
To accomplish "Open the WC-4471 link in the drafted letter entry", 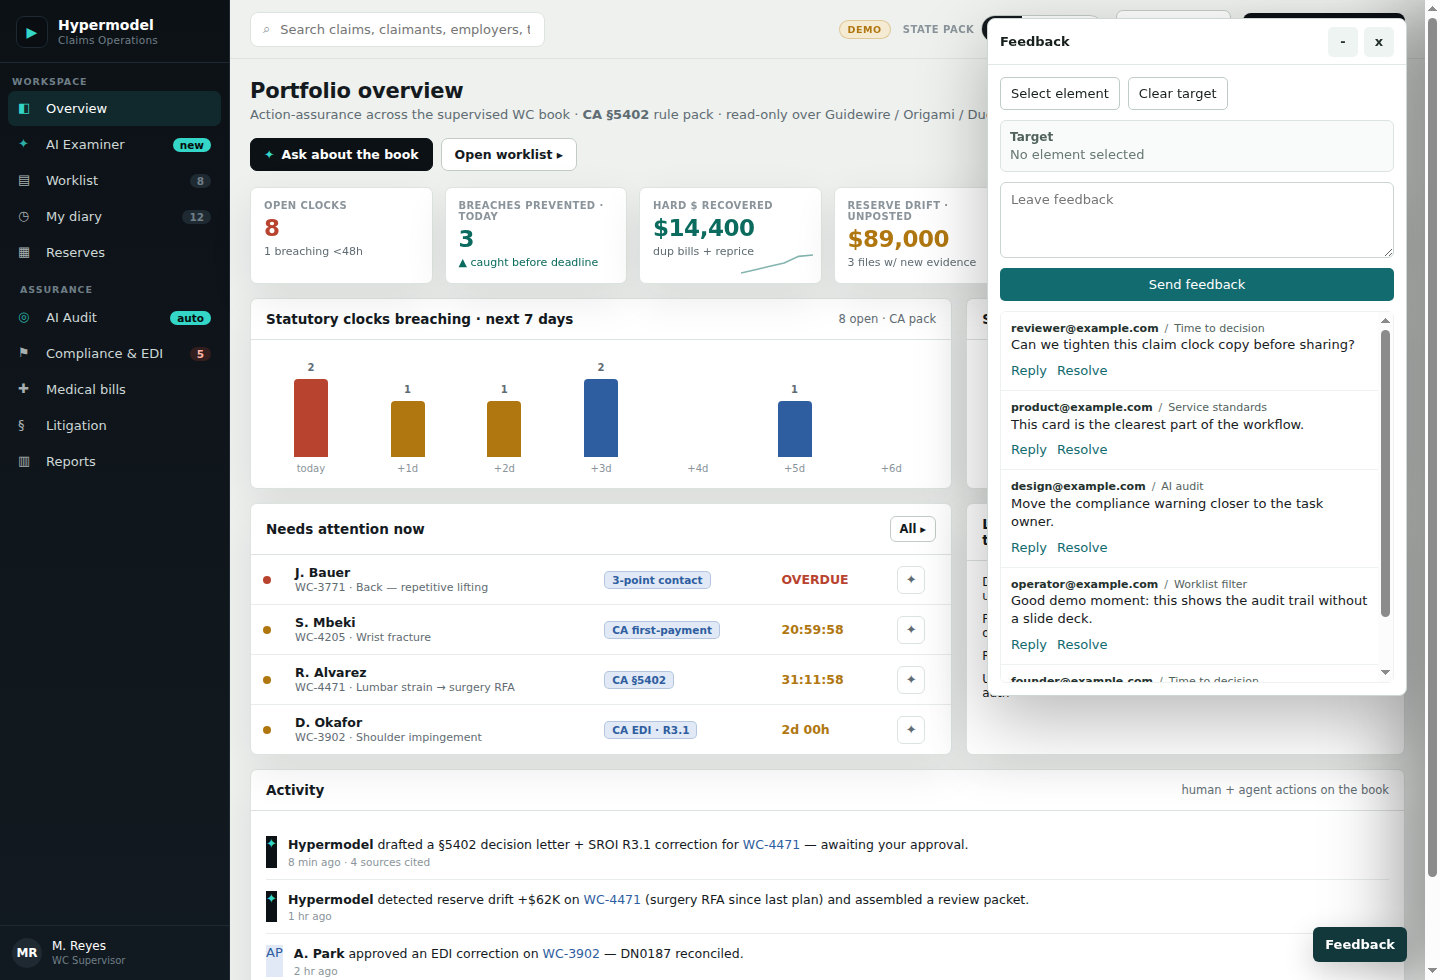I will point(771,845).
